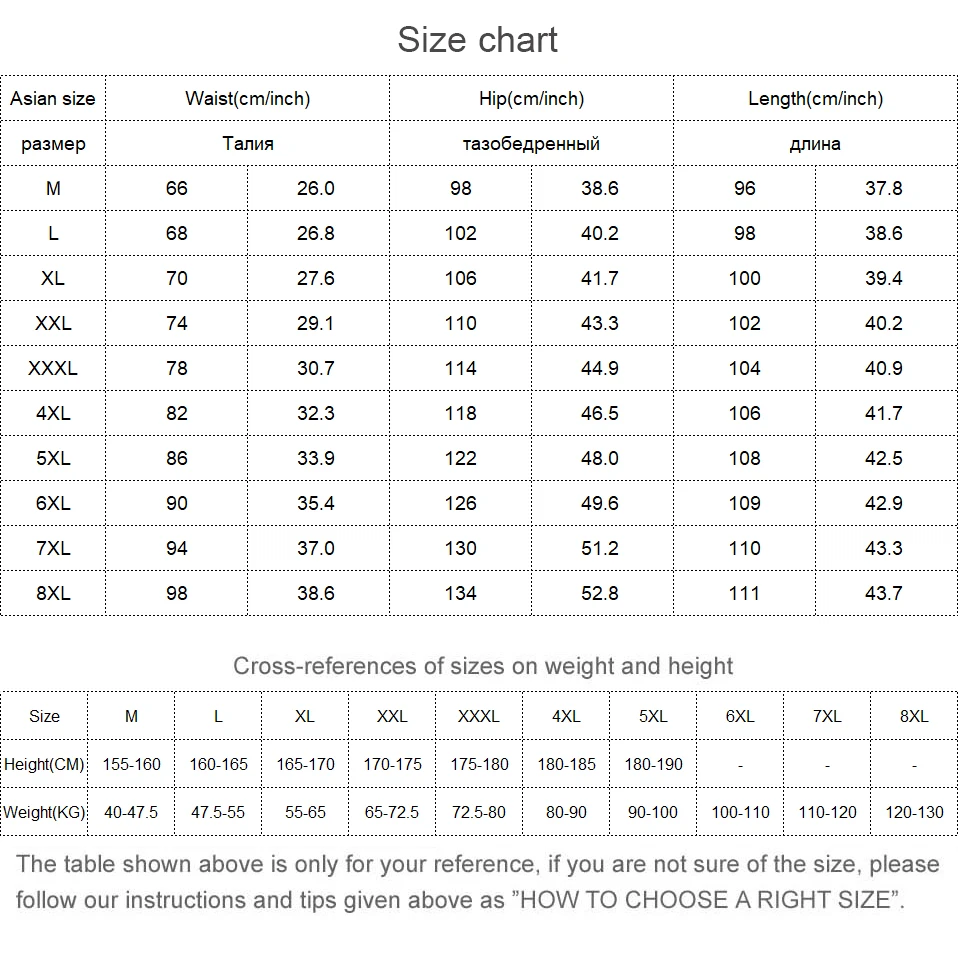Click the "тазобедренный" subheader cell
958x958 pixels.
[x=531, y=143]
